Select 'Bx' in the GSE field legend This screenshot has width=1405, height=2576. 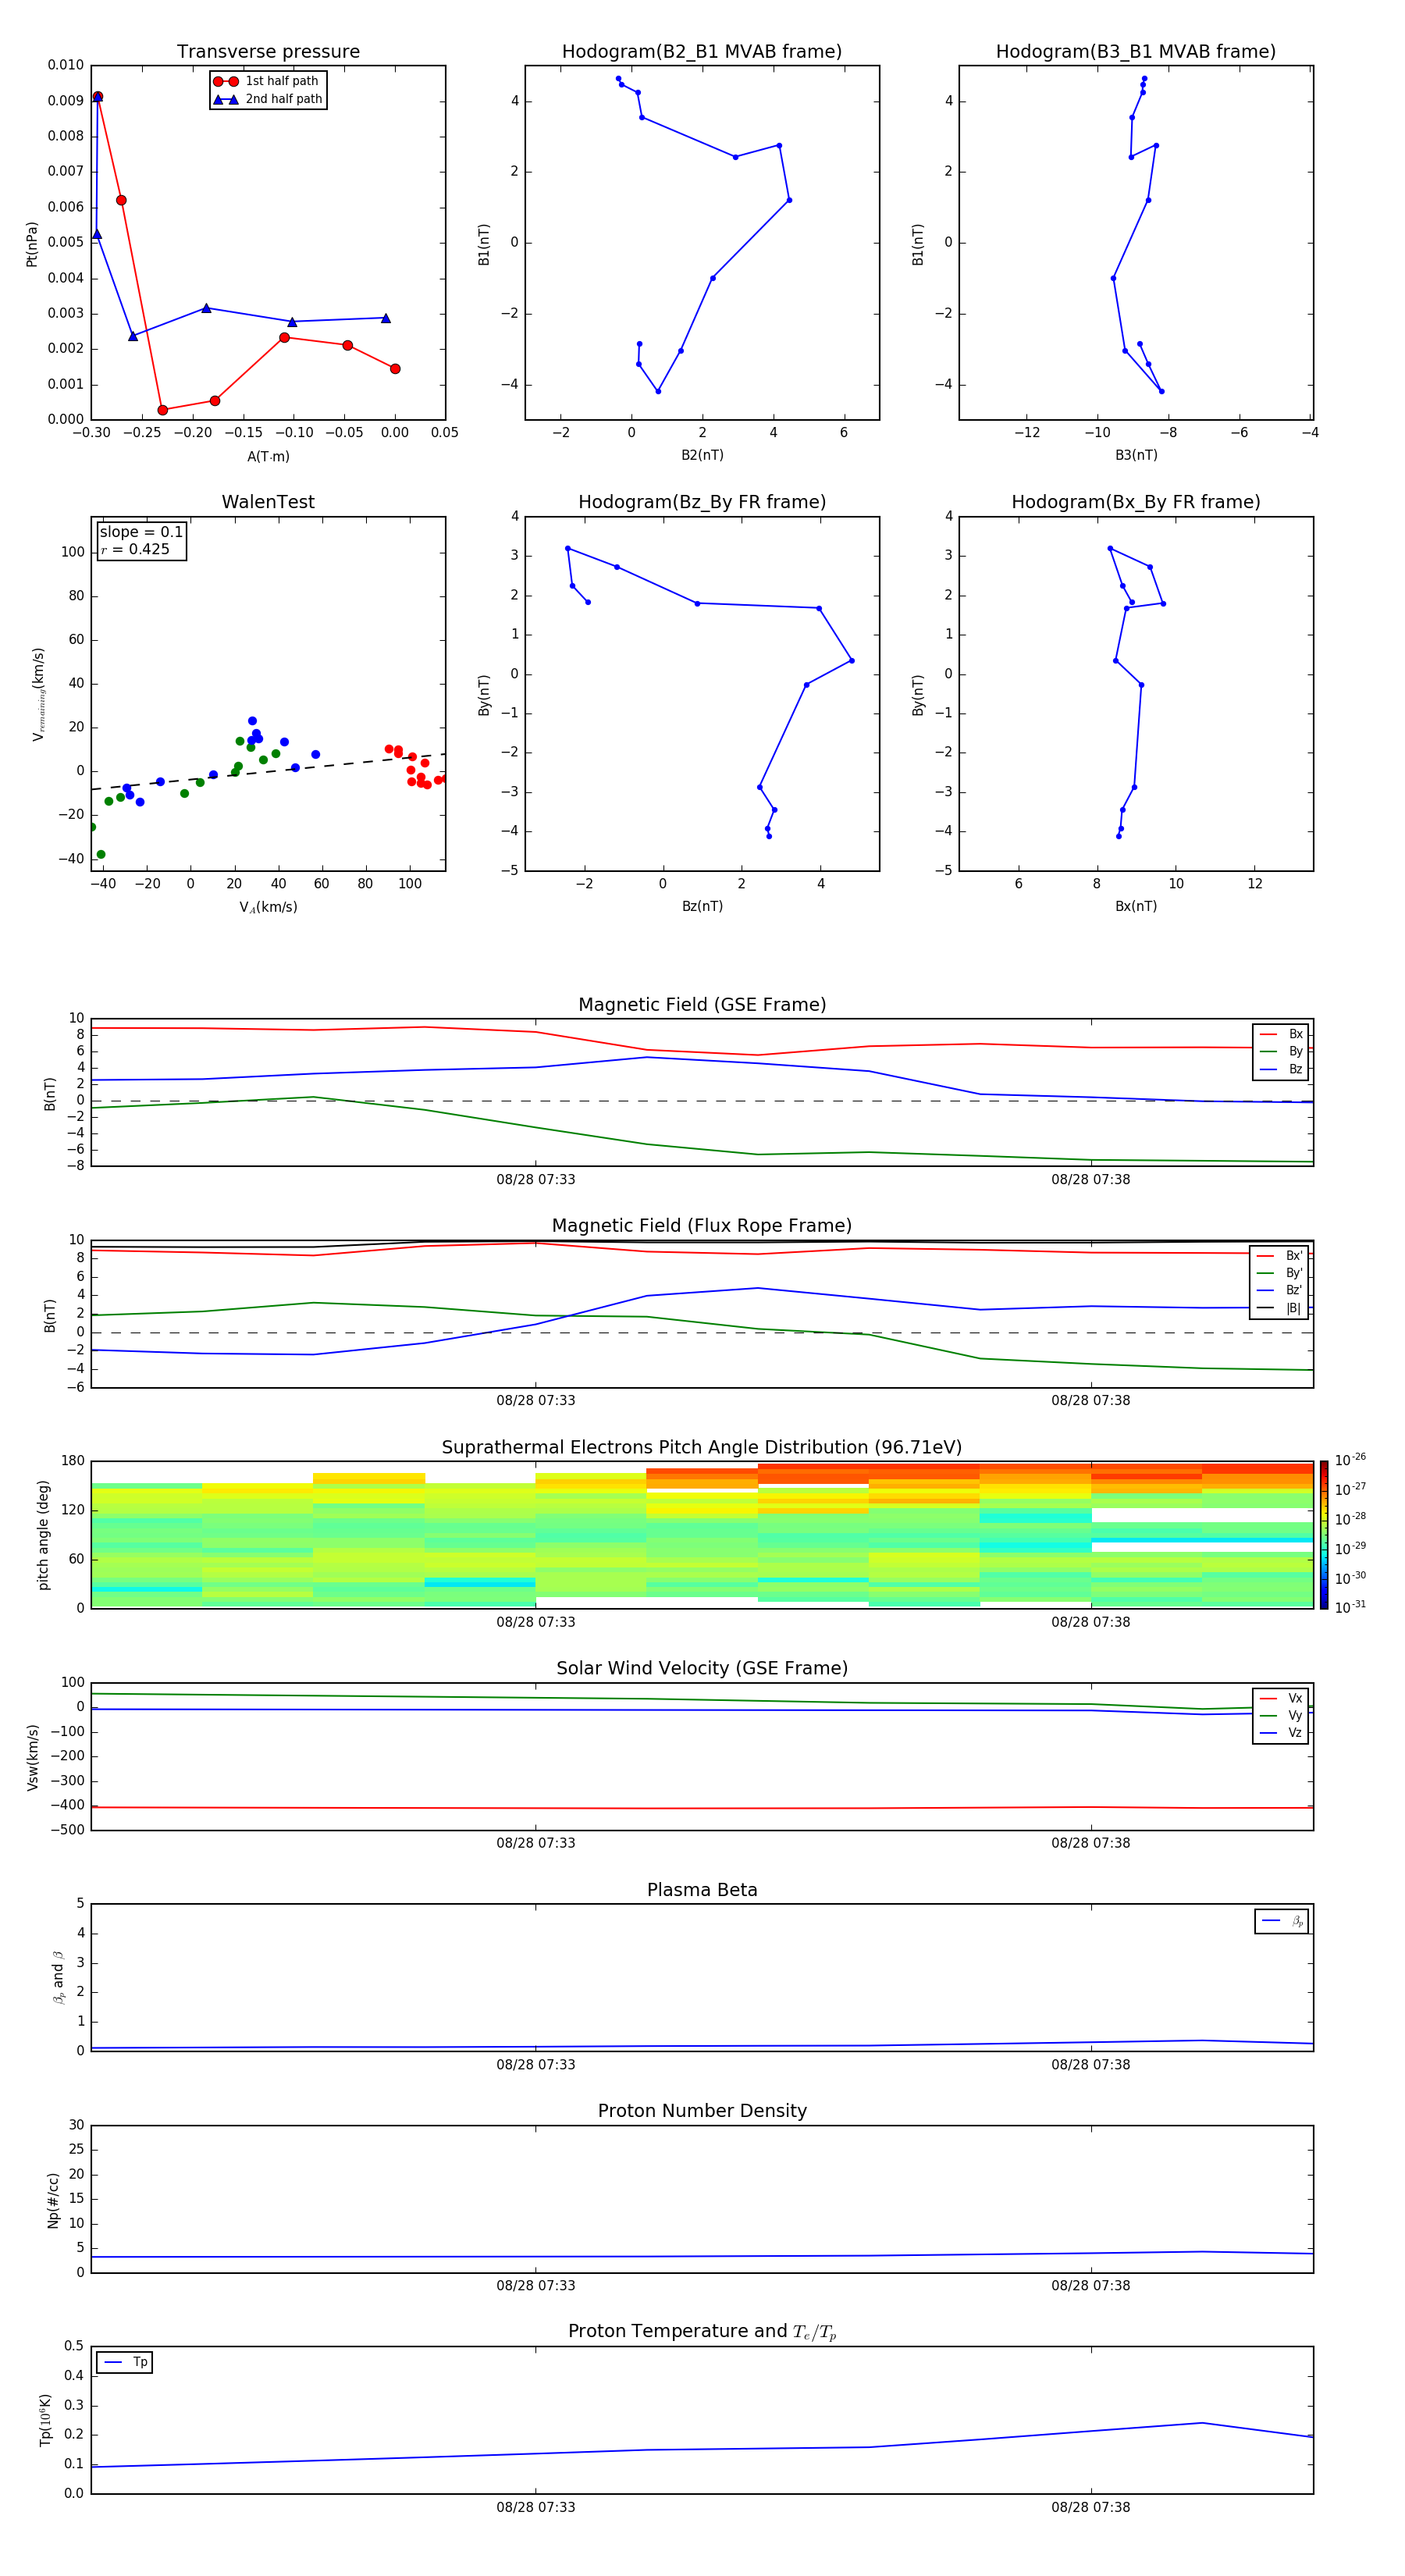pyautogui.click(x=1281, y=1034)
